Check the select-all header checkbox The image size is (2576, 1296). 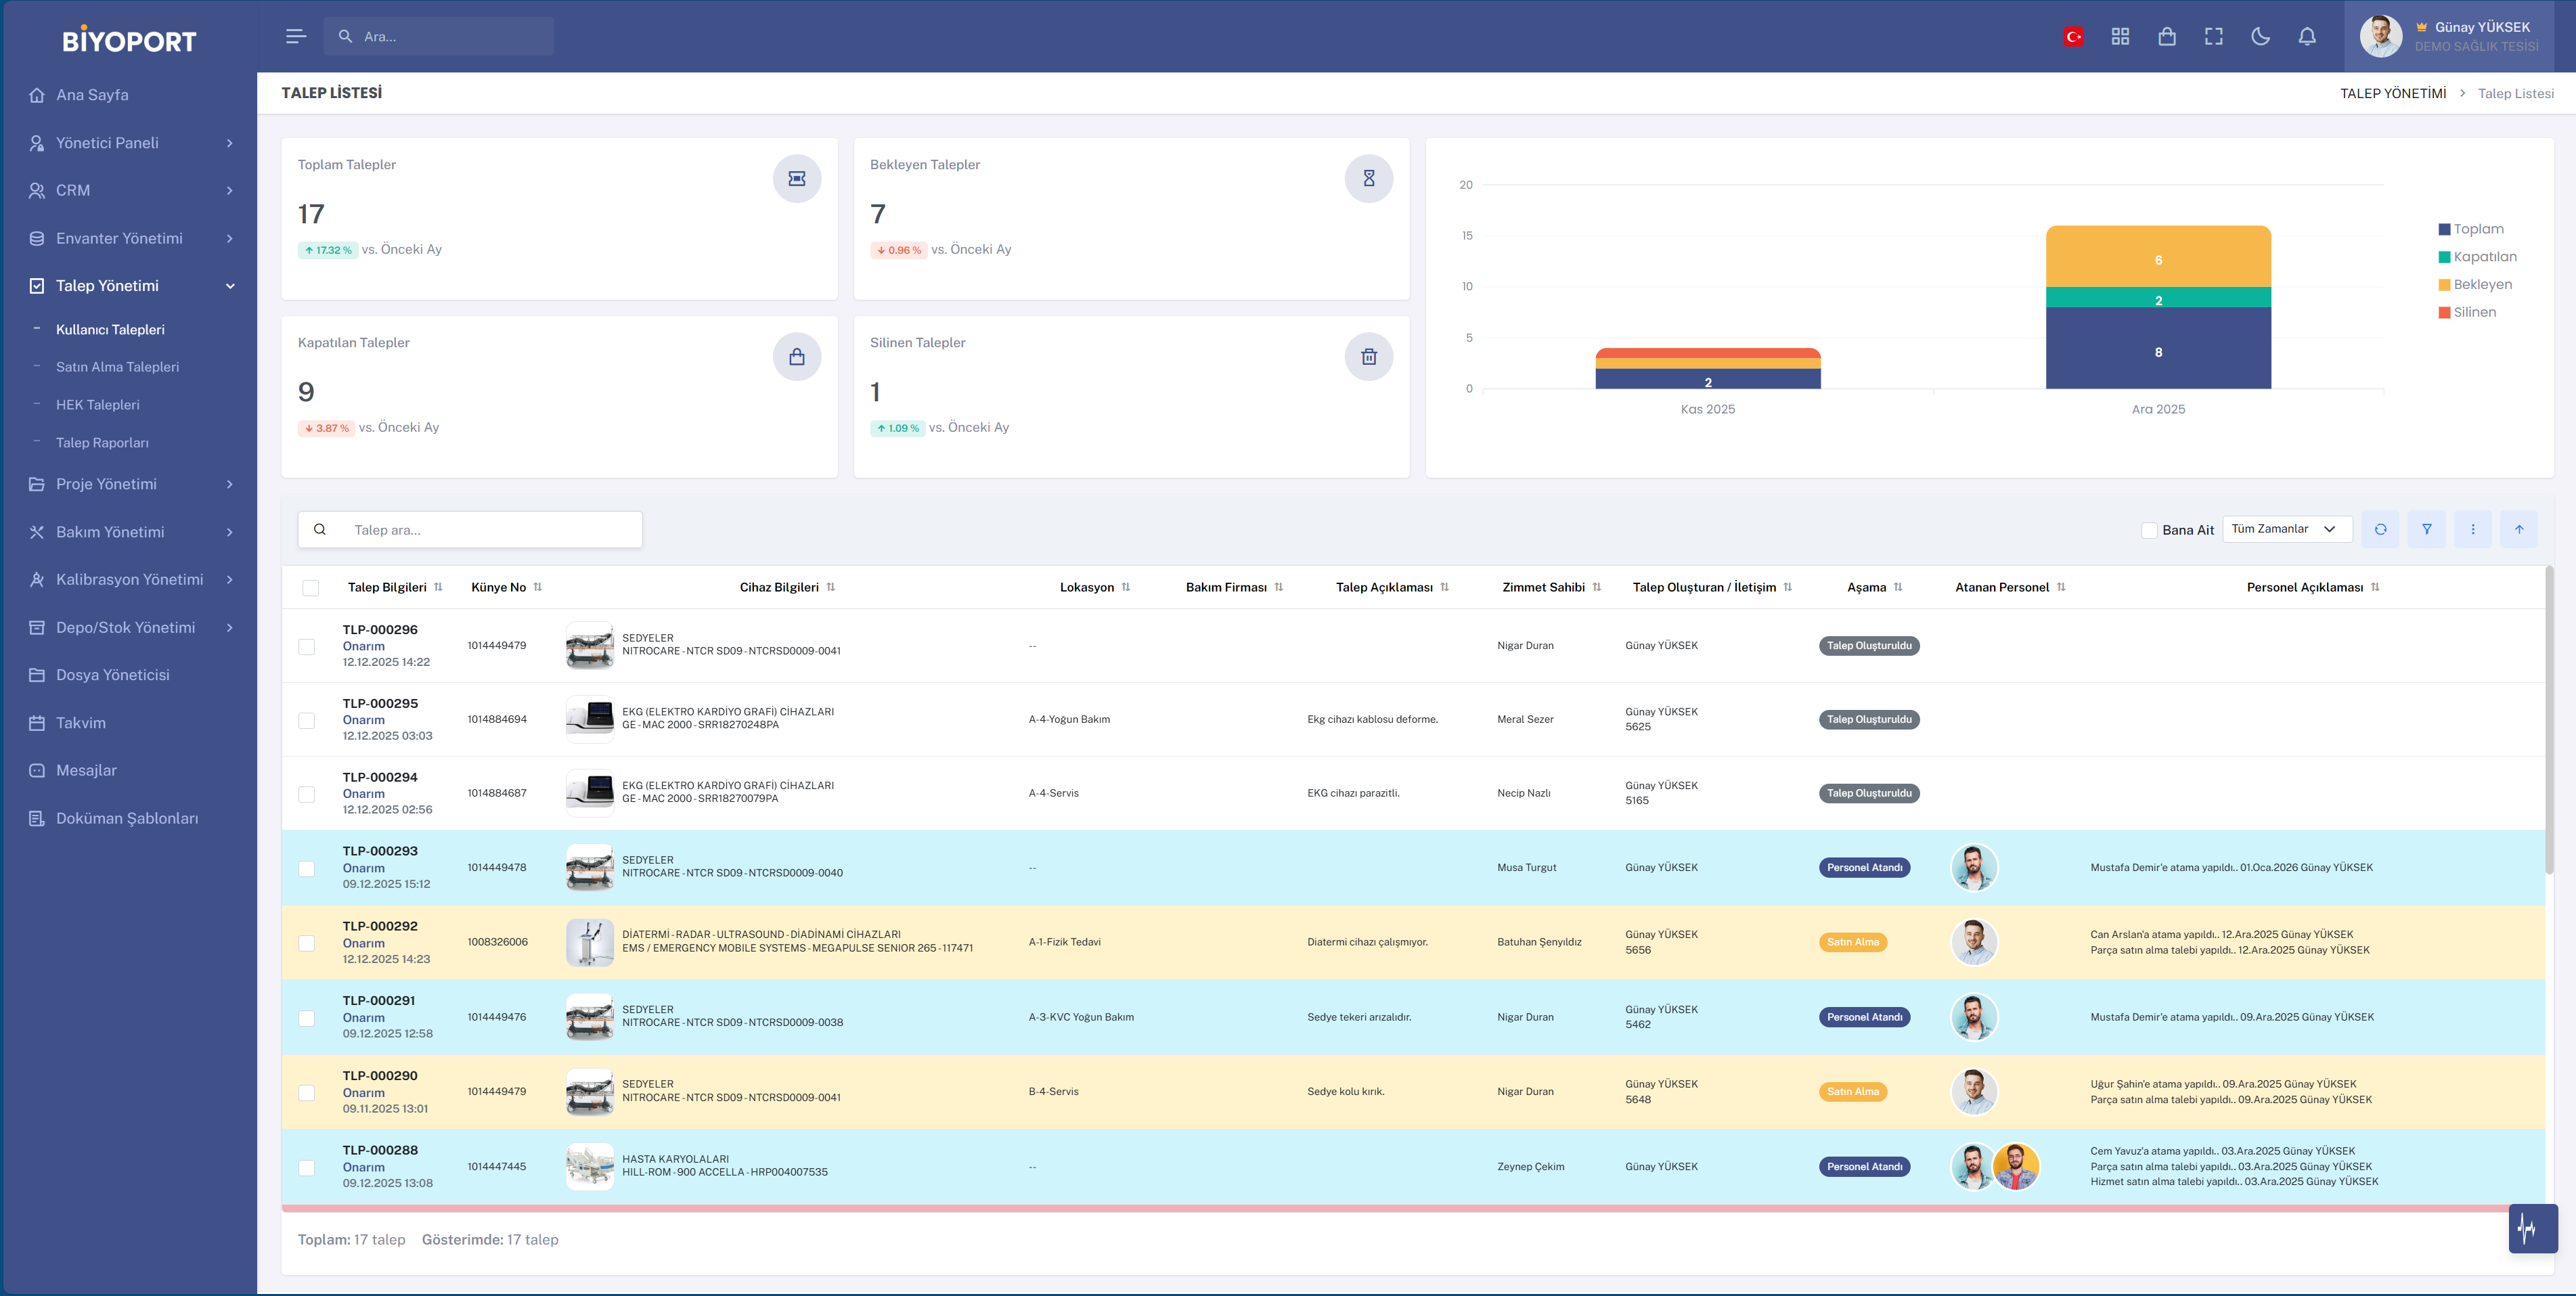(x=310, y=588)
